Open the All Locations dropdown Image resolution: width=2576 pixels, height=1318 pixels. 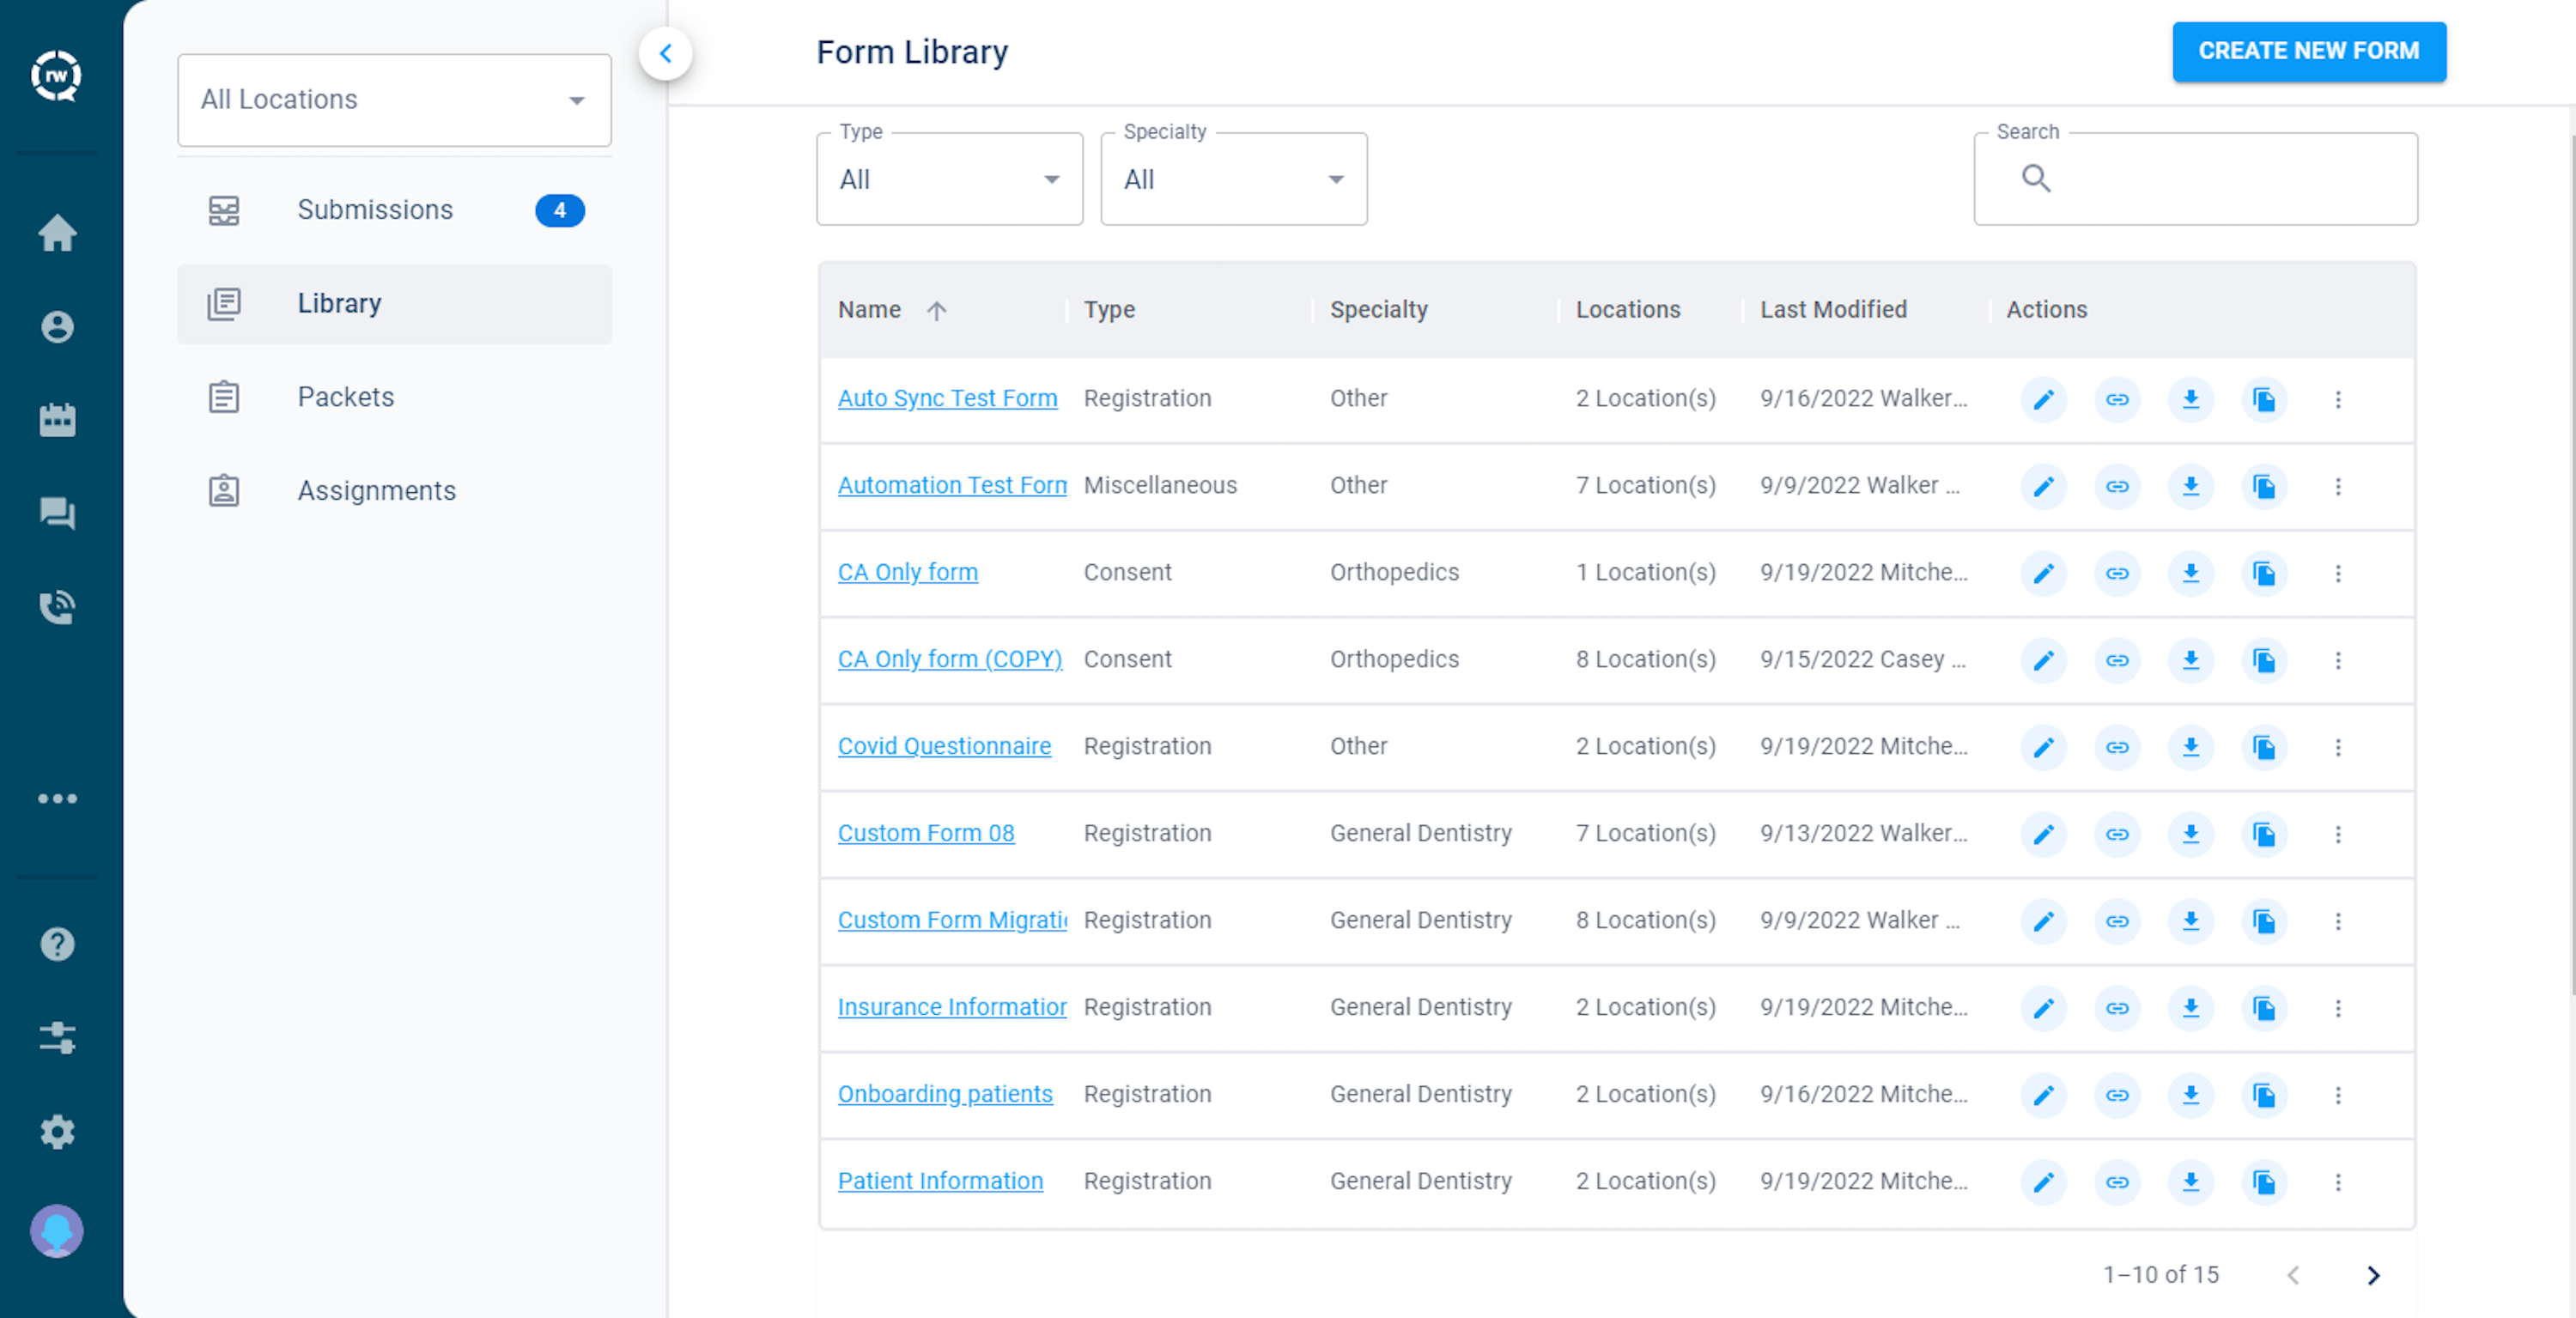pyautogui.click(x=394, y=100)
